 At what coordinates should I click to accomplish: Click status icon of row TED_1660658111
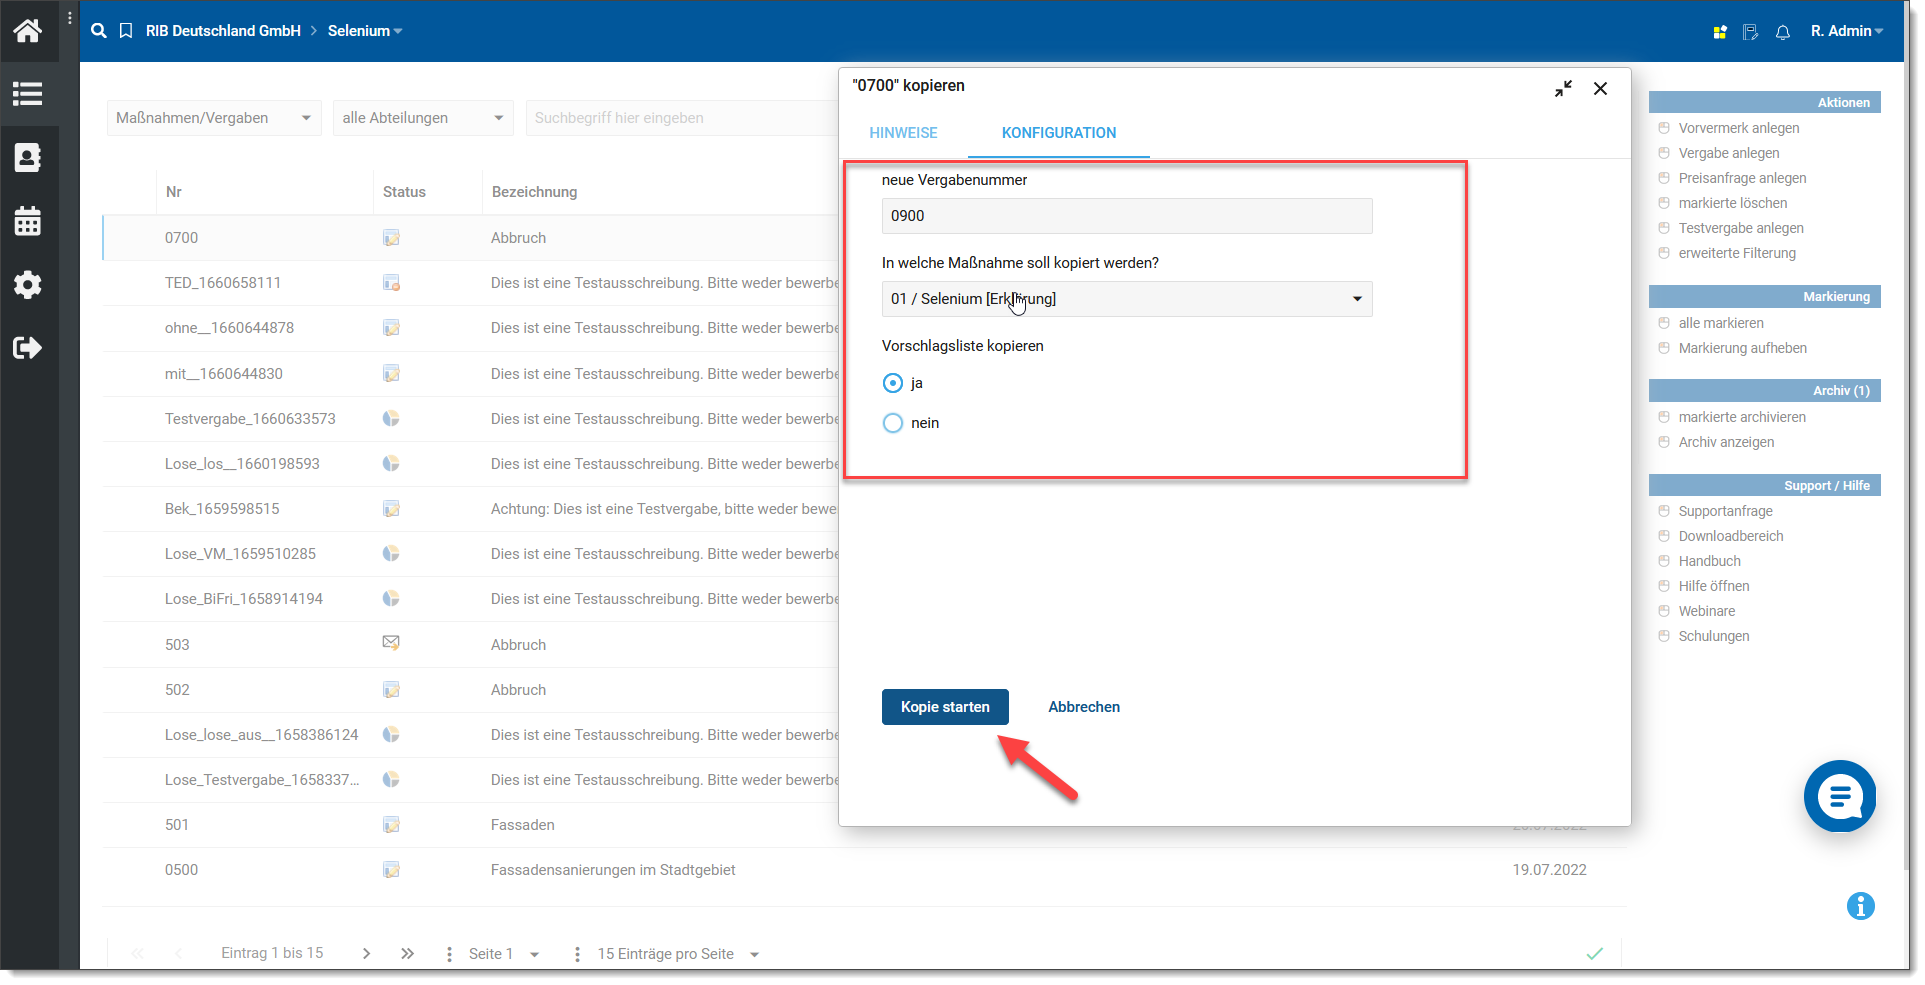391,283
